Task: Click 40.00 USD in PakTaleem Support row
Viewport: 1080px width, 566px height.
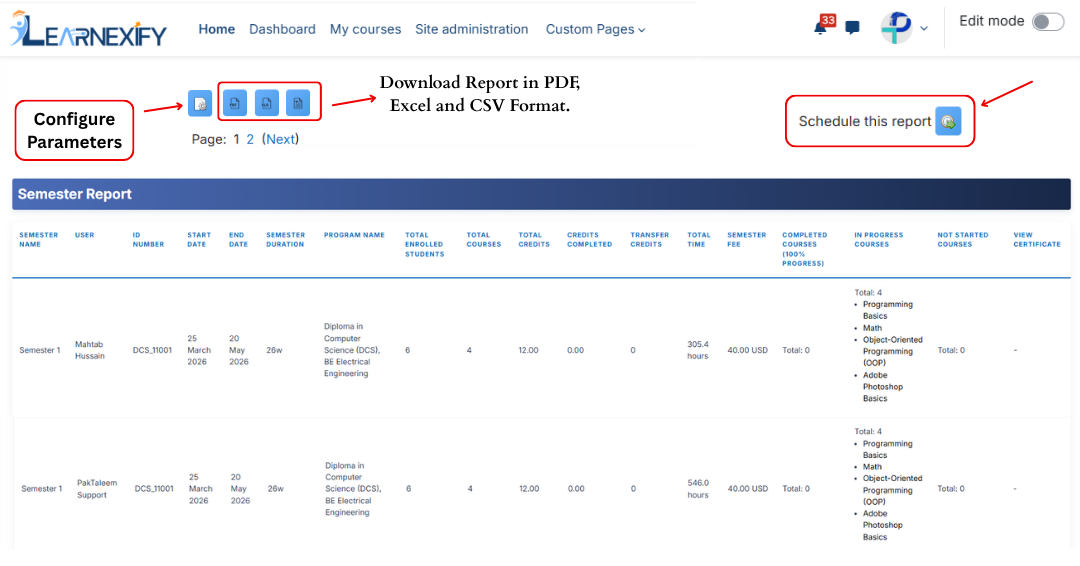Action: tap(748, 489)
